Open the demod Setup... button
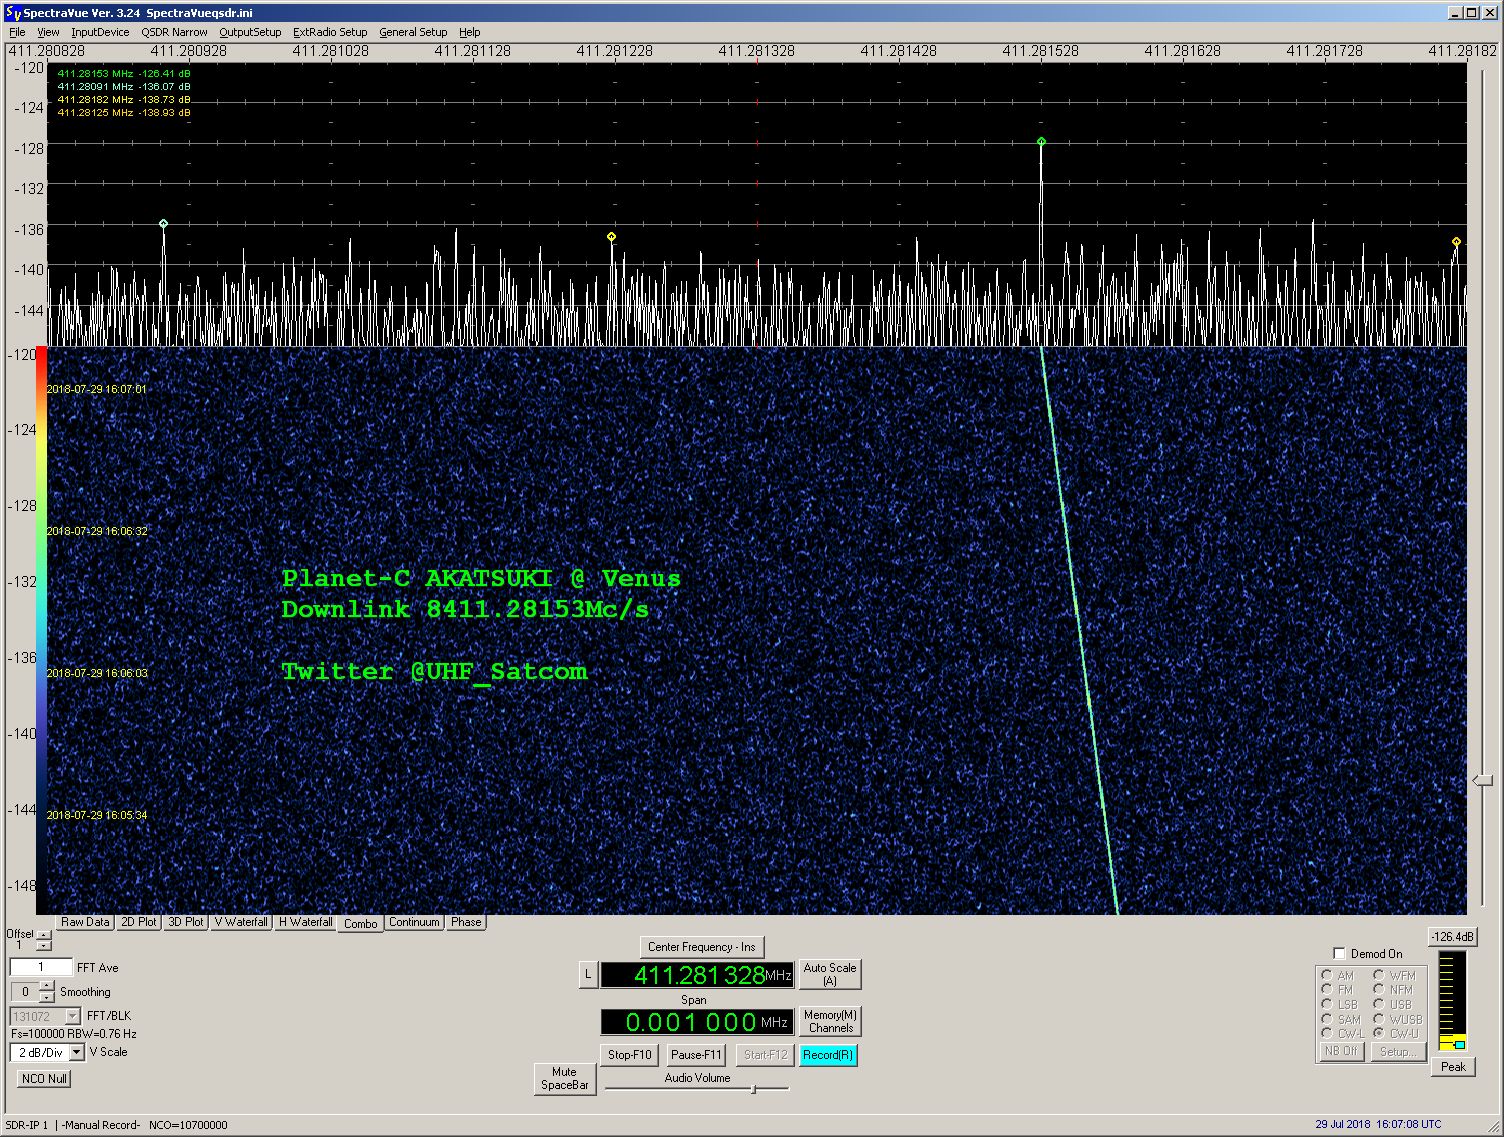Image resolution: width=1504 pixels, height=1137 pixels. (x=1396, y=1051)
